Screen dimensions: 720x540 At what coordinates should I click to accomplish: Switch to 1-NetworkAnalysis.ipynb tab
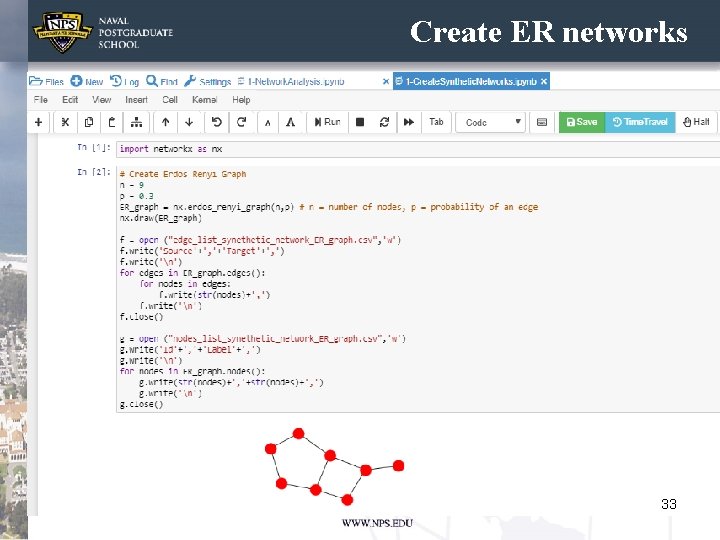click(x=292, y=82)
